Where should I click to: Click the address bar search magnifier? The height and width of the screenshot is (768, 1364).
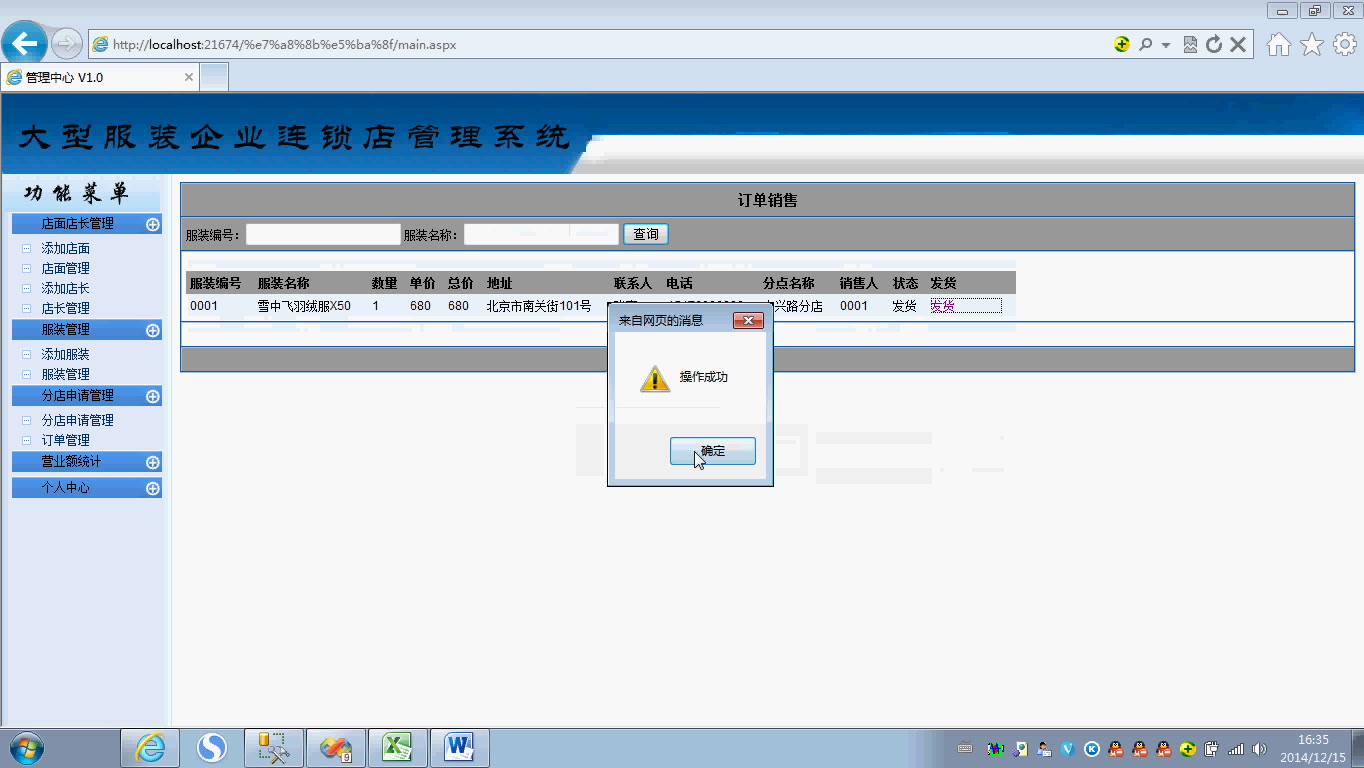click(x=1146, y=44)
